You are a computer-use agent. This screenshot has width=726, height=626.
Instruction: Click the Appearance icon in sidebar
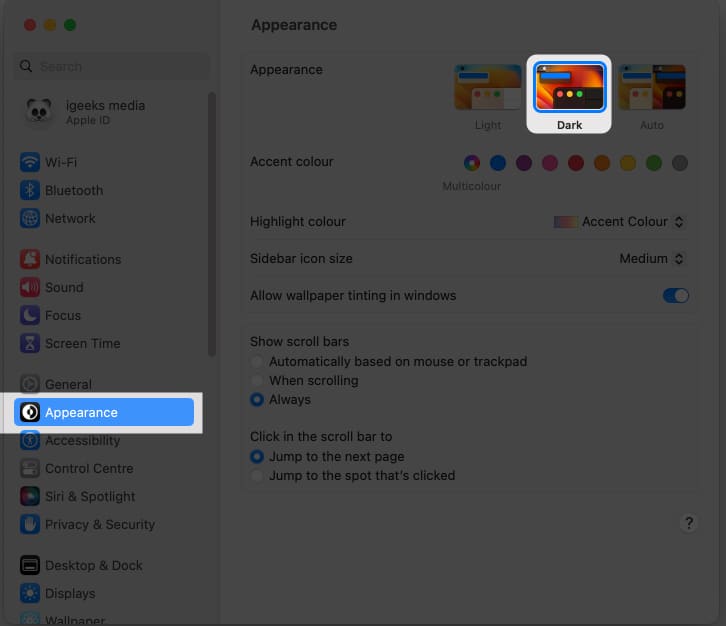[30, 412]
